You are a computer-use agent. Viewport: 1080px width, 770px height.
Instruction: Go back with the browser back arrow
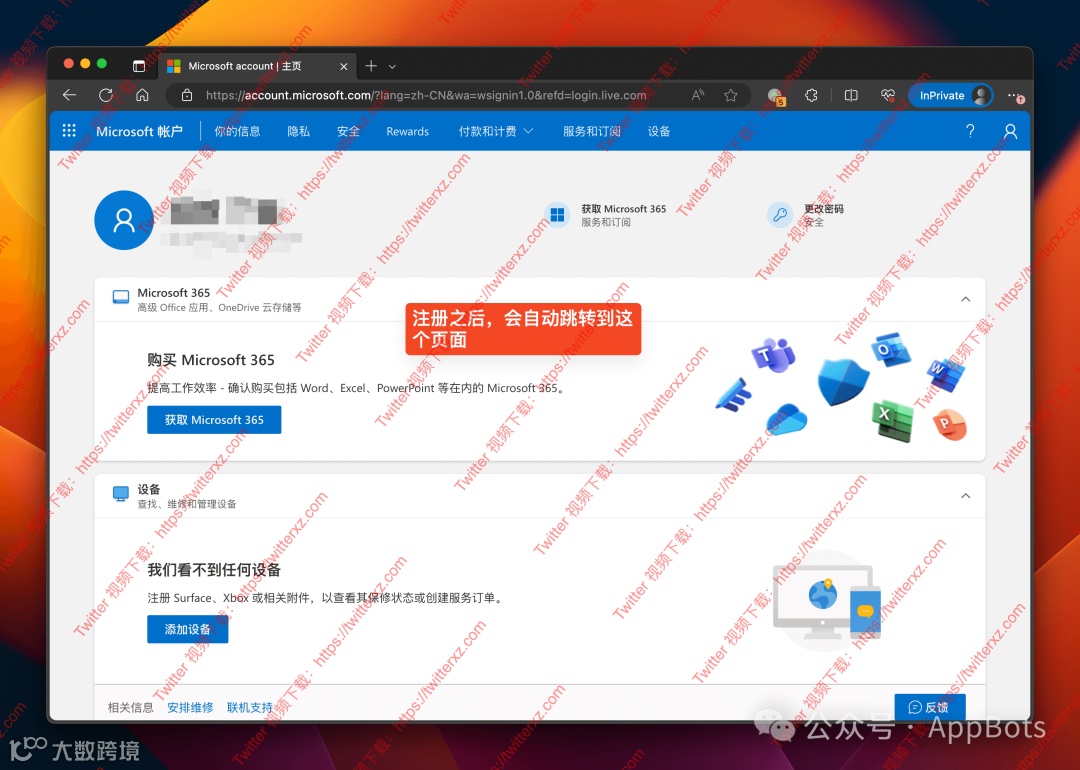point(70,95)
